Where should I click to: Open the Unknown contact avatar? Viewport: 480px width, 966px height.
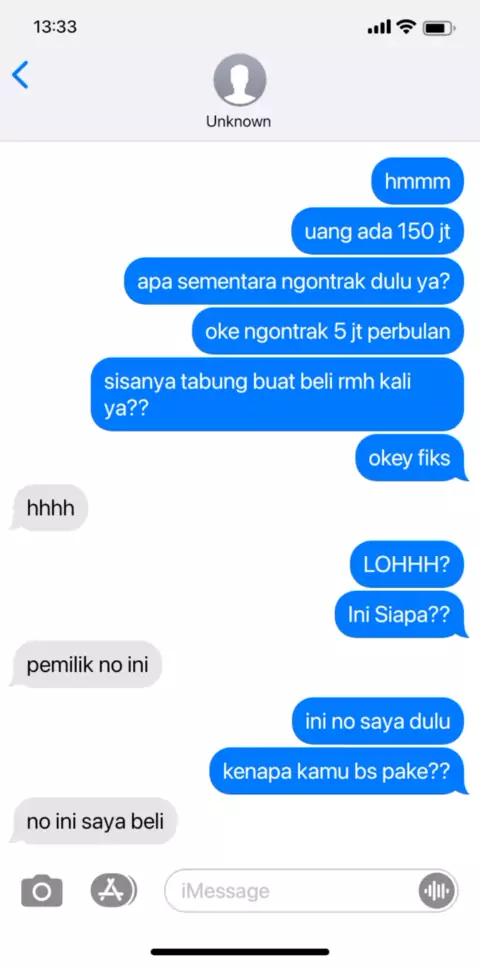coord(239,79)
